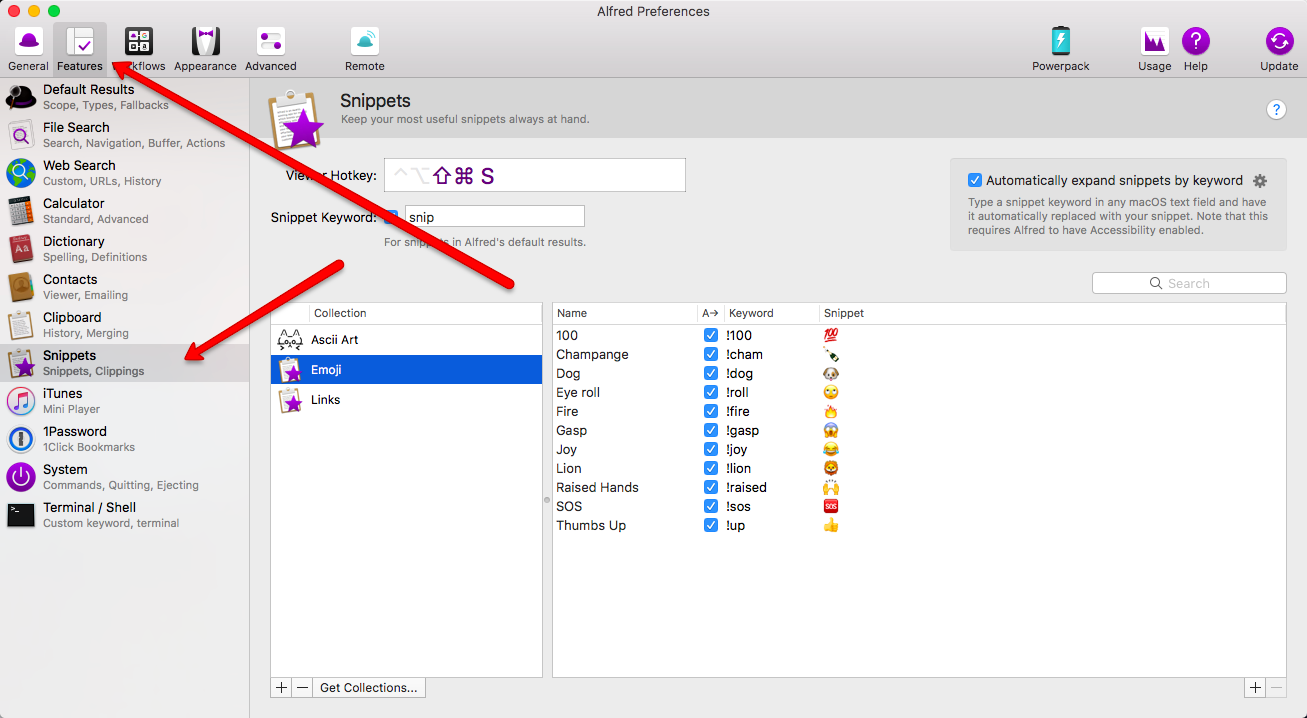1307x718 pixels.
Task: Open the snippet expansion gear menu
Action: tap(1260, 180)
